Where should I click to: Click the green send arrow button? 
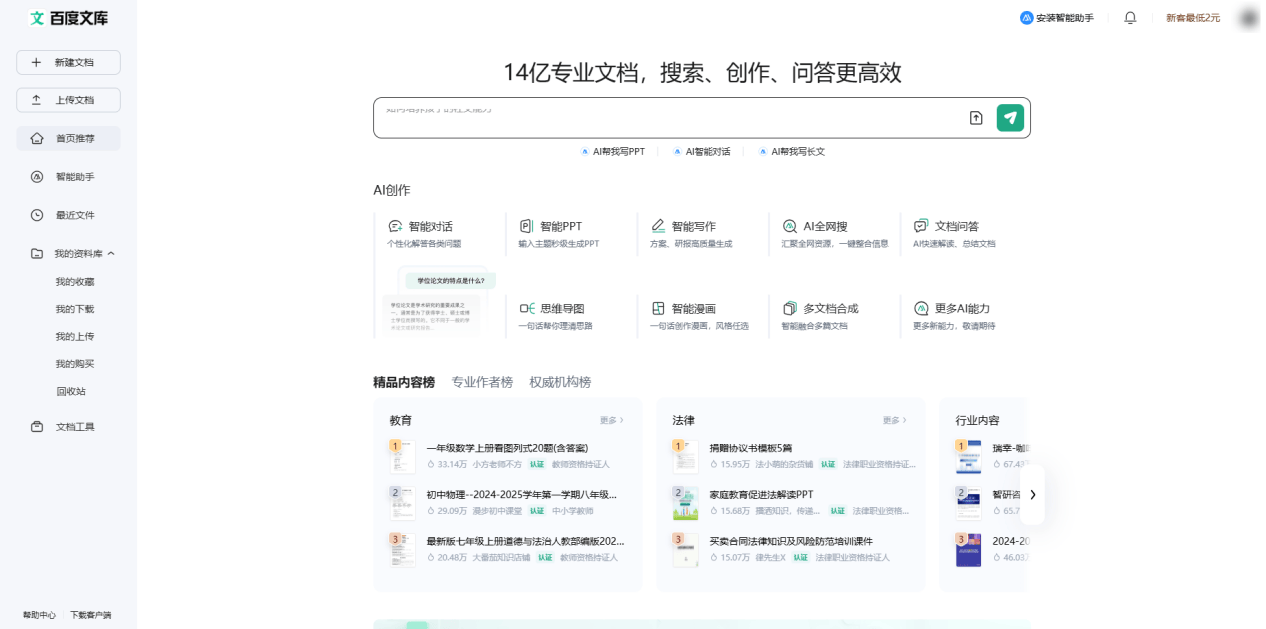coord(1010,118)
